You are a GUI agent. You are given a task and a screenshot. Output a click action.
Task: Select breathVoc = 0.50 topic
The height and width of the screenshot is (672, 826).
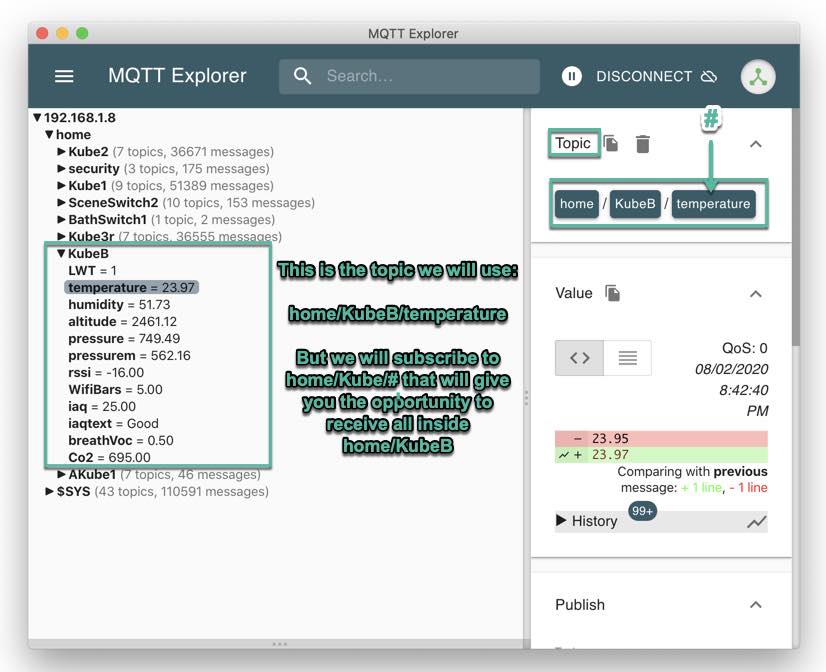pos(121,440)
